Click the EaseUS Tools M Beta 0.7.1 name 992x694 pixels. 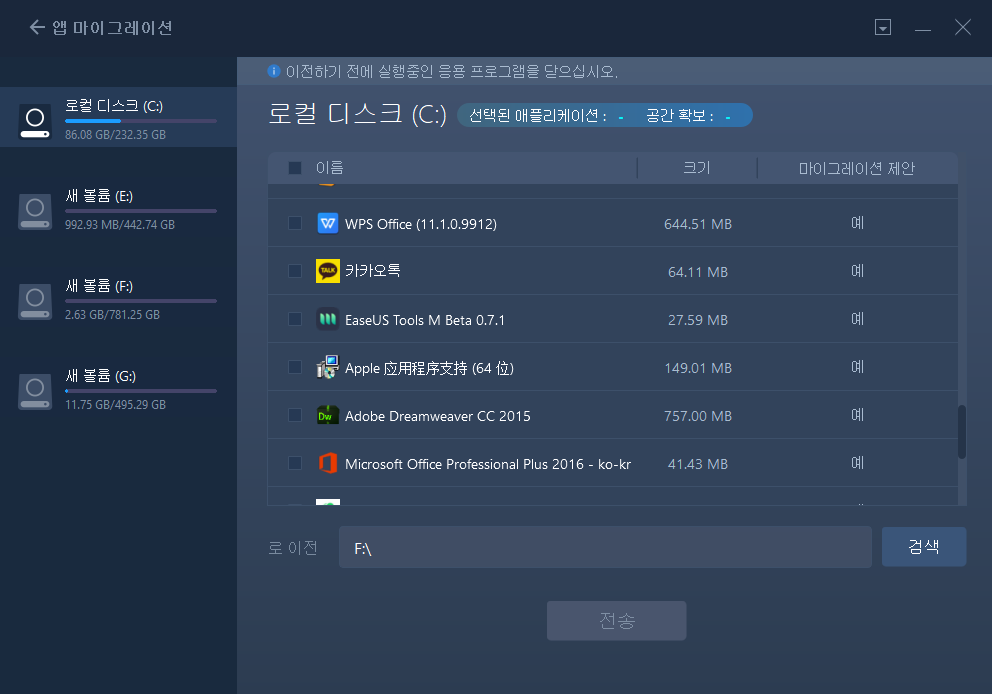tap(425, 320)
